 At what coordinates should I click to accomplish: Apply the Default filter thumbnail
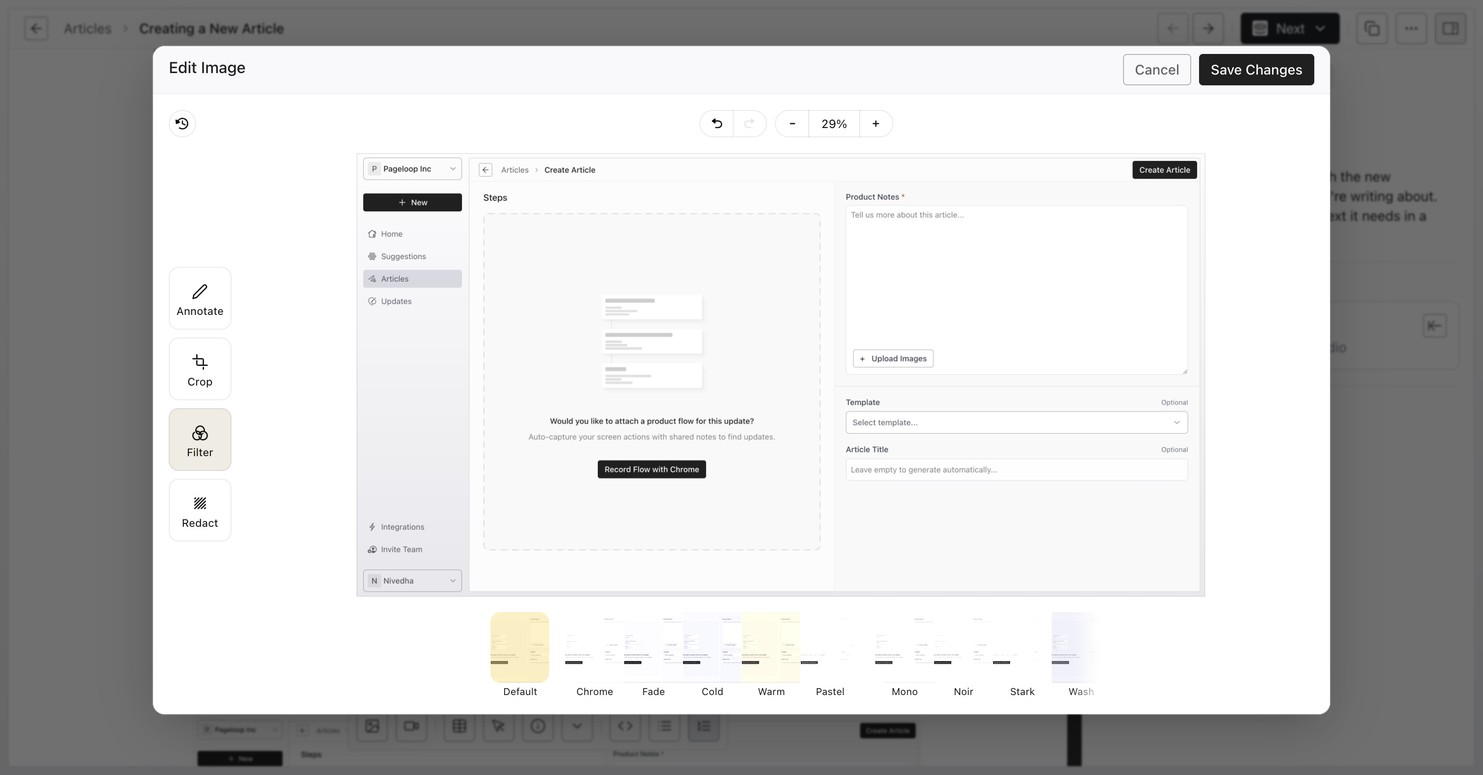pyautogui.click(x=520, y=647)
